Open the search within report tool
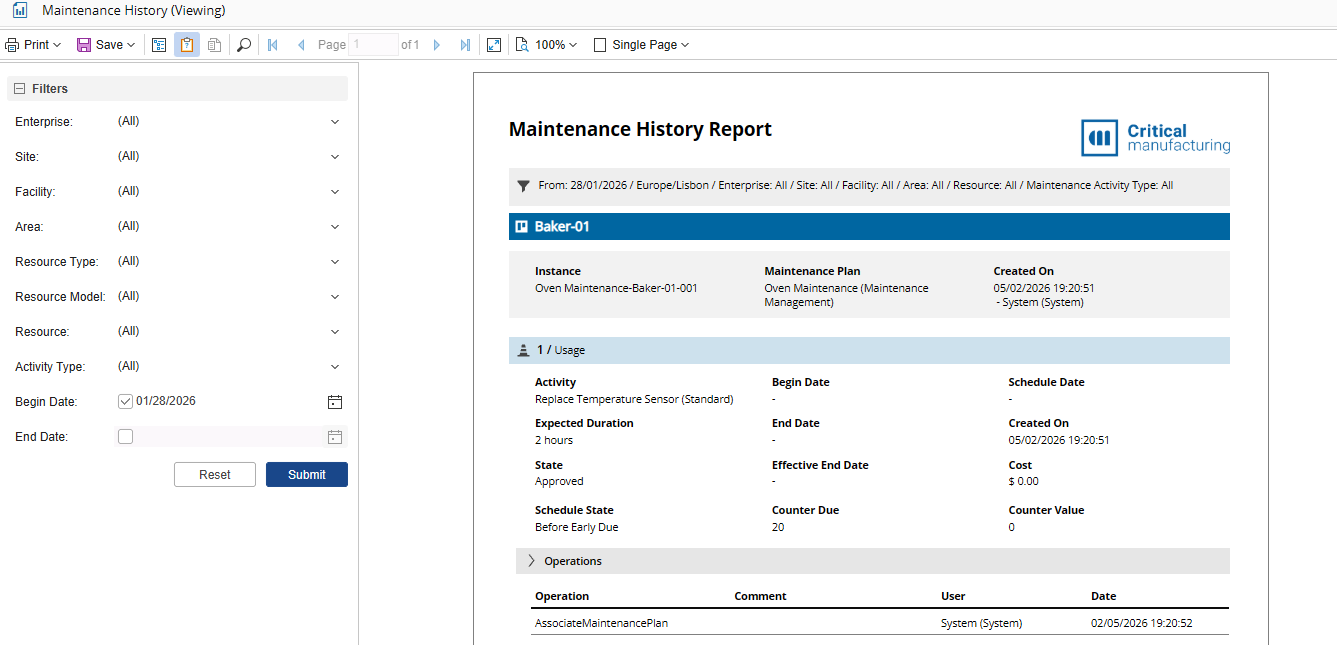Screen dimensions: 1337x645 click(x=244, y=44)
